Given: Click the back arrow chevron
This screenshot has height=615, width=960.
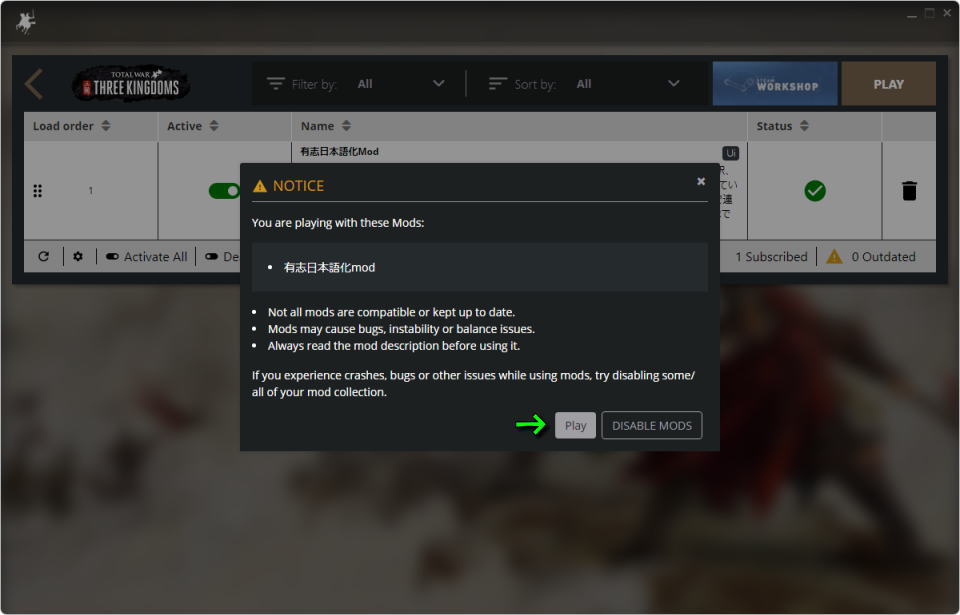Looking at the screenshot, I should point(34,84).
